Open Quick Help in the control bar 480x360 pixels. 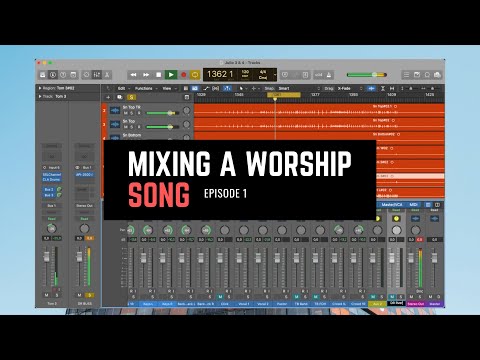click(63, 75)
